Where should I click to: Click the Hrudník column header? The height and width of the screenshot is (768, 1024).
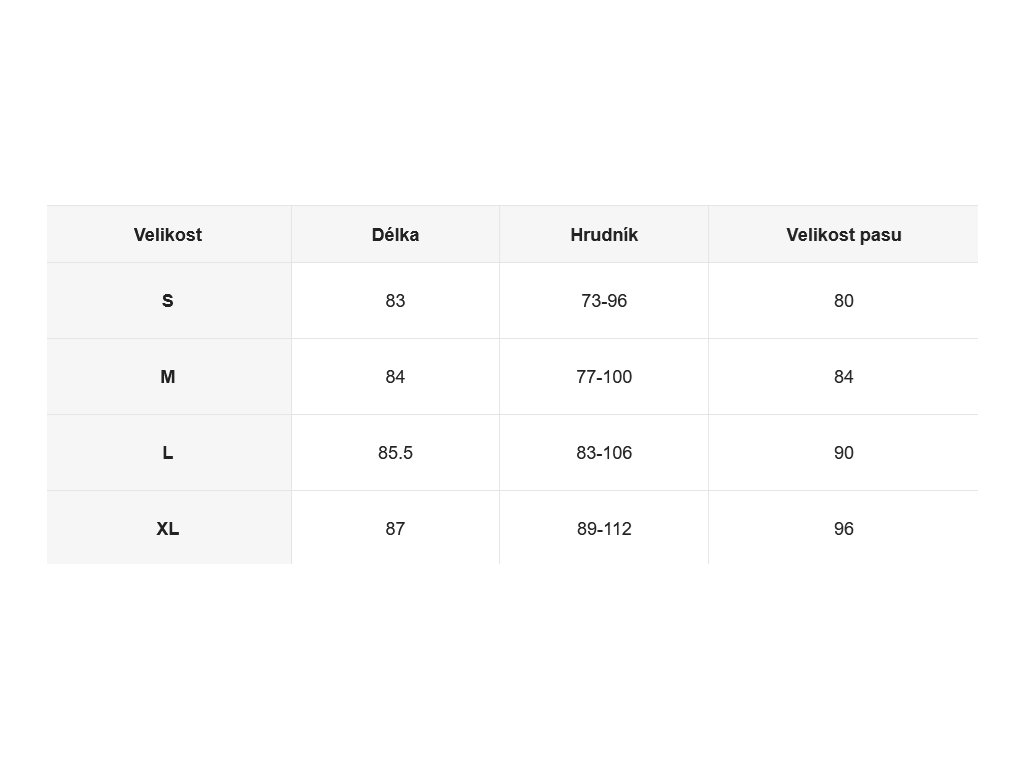[x=604, y=235]
